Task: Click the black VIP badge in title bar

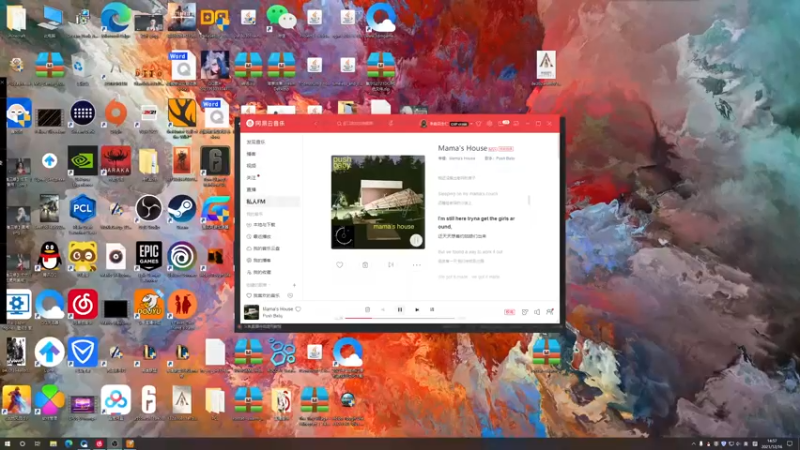Action: click(459, 123)
